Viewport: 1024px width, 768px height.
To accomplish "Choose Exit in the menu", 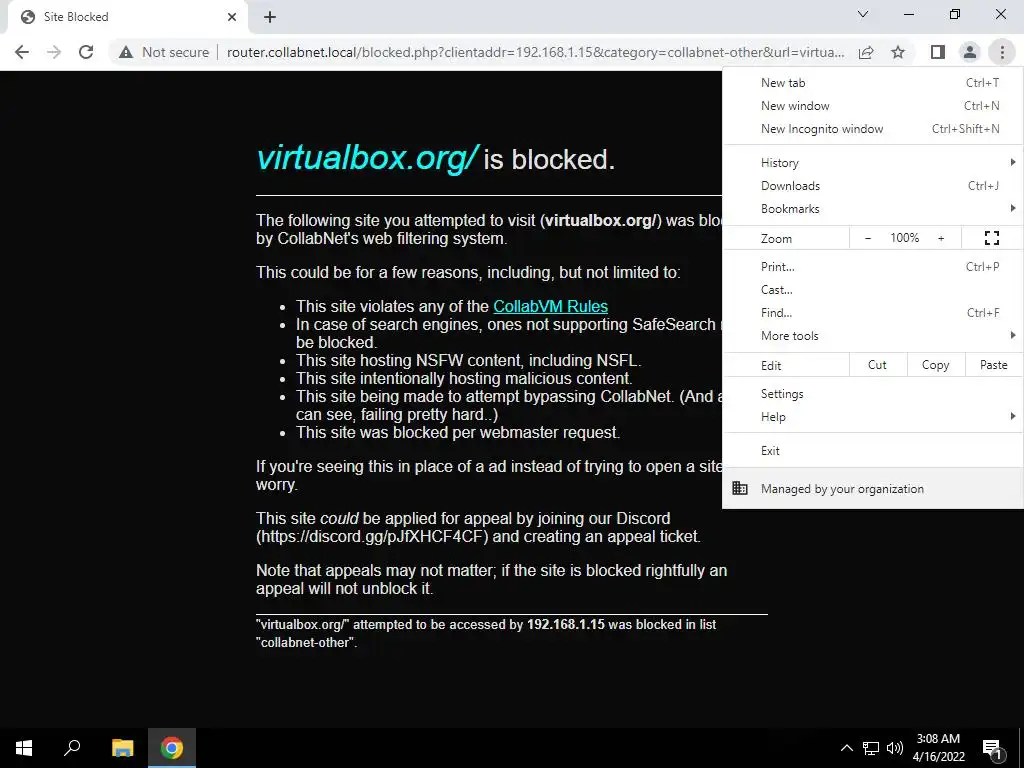I will pos(872,451).
